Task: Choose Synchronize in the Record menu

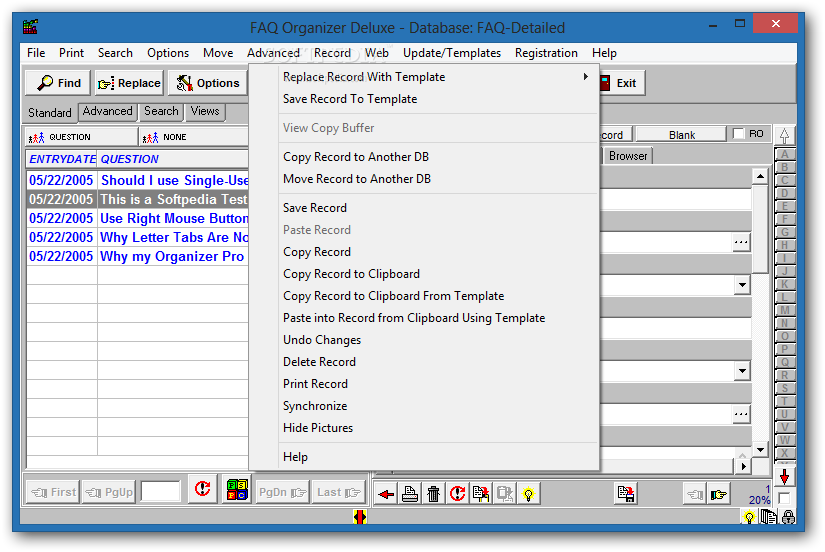Action: point(315,406)
